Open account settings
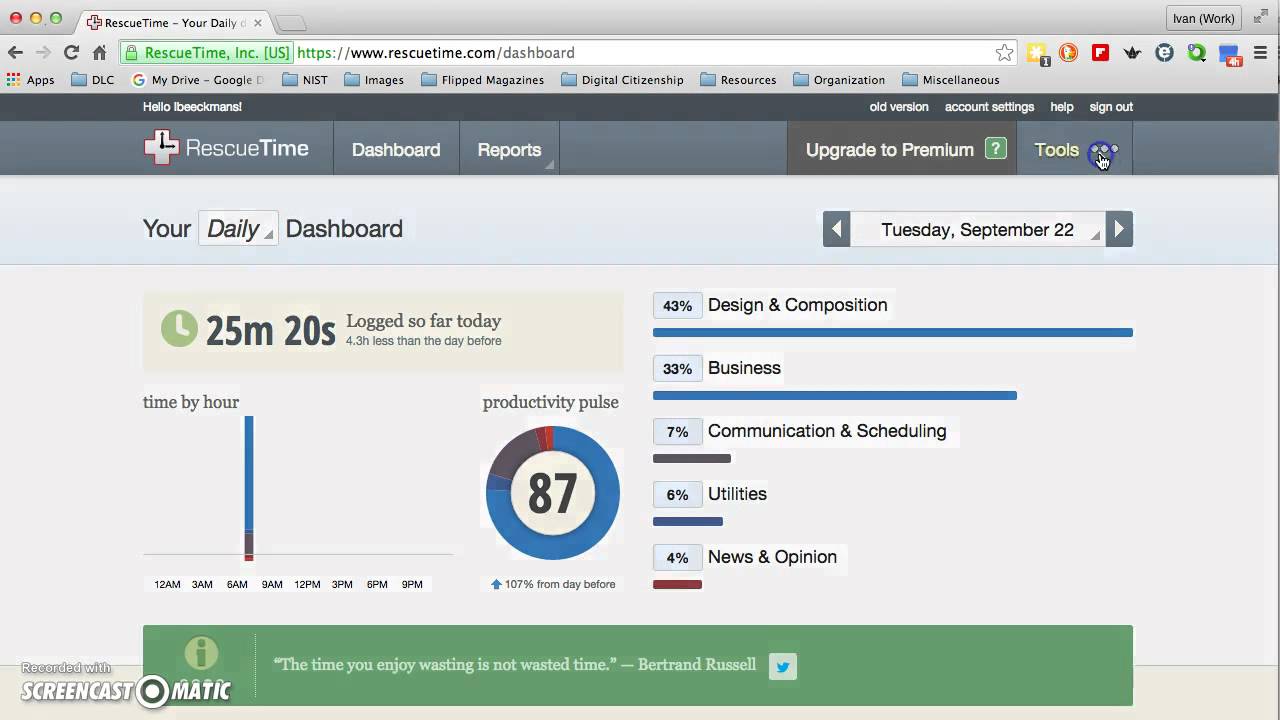 [989, 107]
